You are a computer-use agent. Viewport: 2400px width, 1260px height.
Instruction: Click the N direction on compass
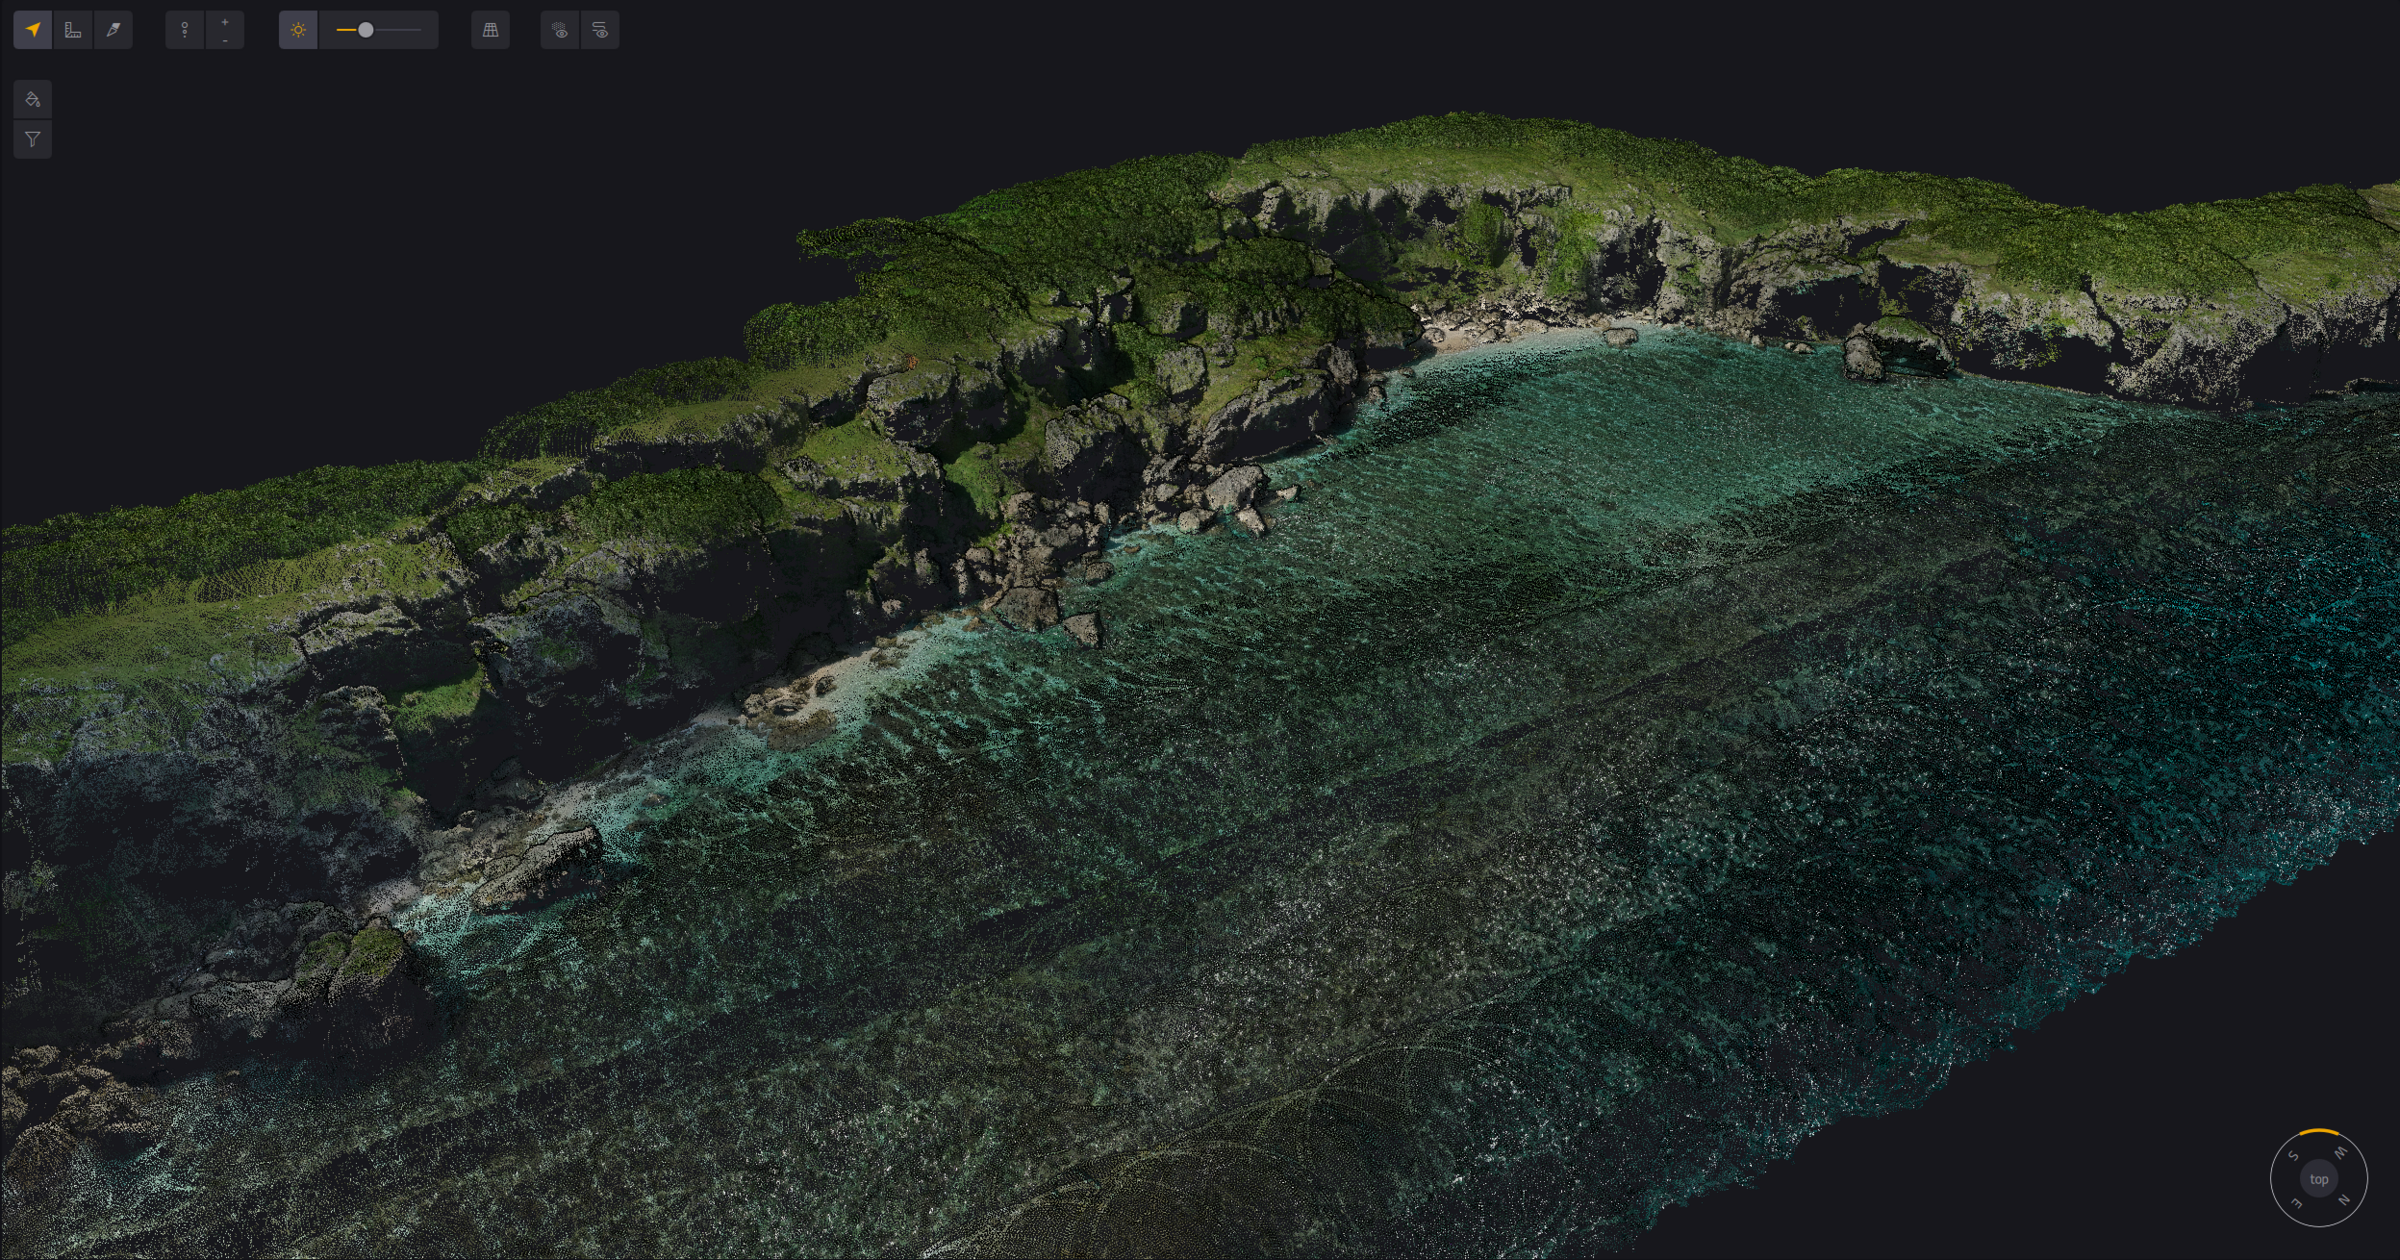pos(2343,1200)
